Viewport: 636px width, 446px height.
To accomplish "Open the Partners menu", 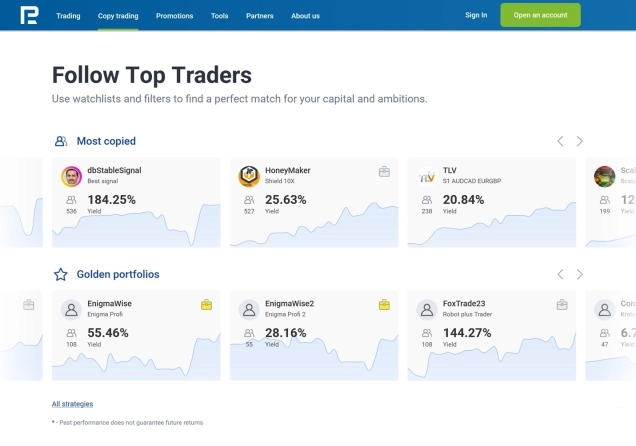I will click(x=260, y=16).
